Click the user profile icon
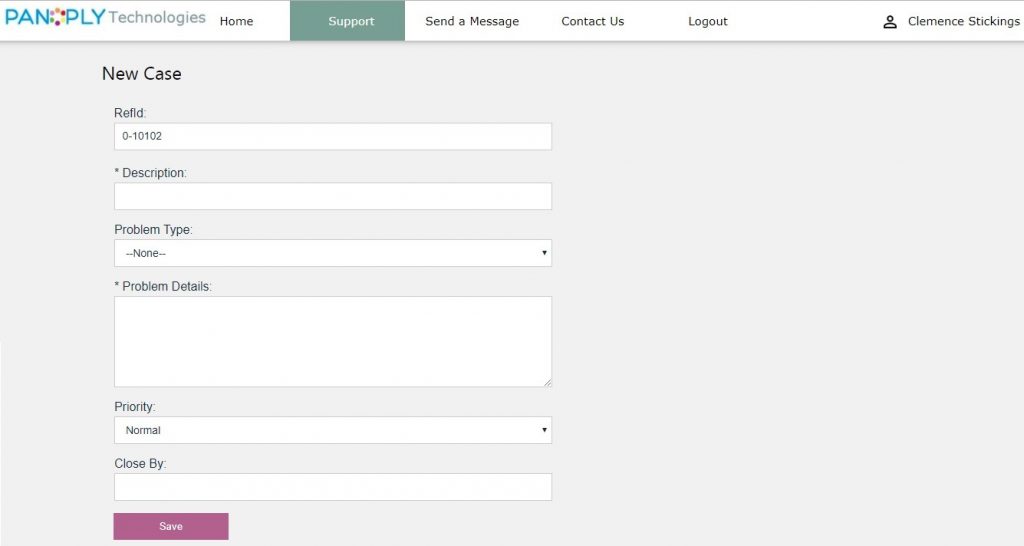 pyautogui.click(x=889, y=22)
